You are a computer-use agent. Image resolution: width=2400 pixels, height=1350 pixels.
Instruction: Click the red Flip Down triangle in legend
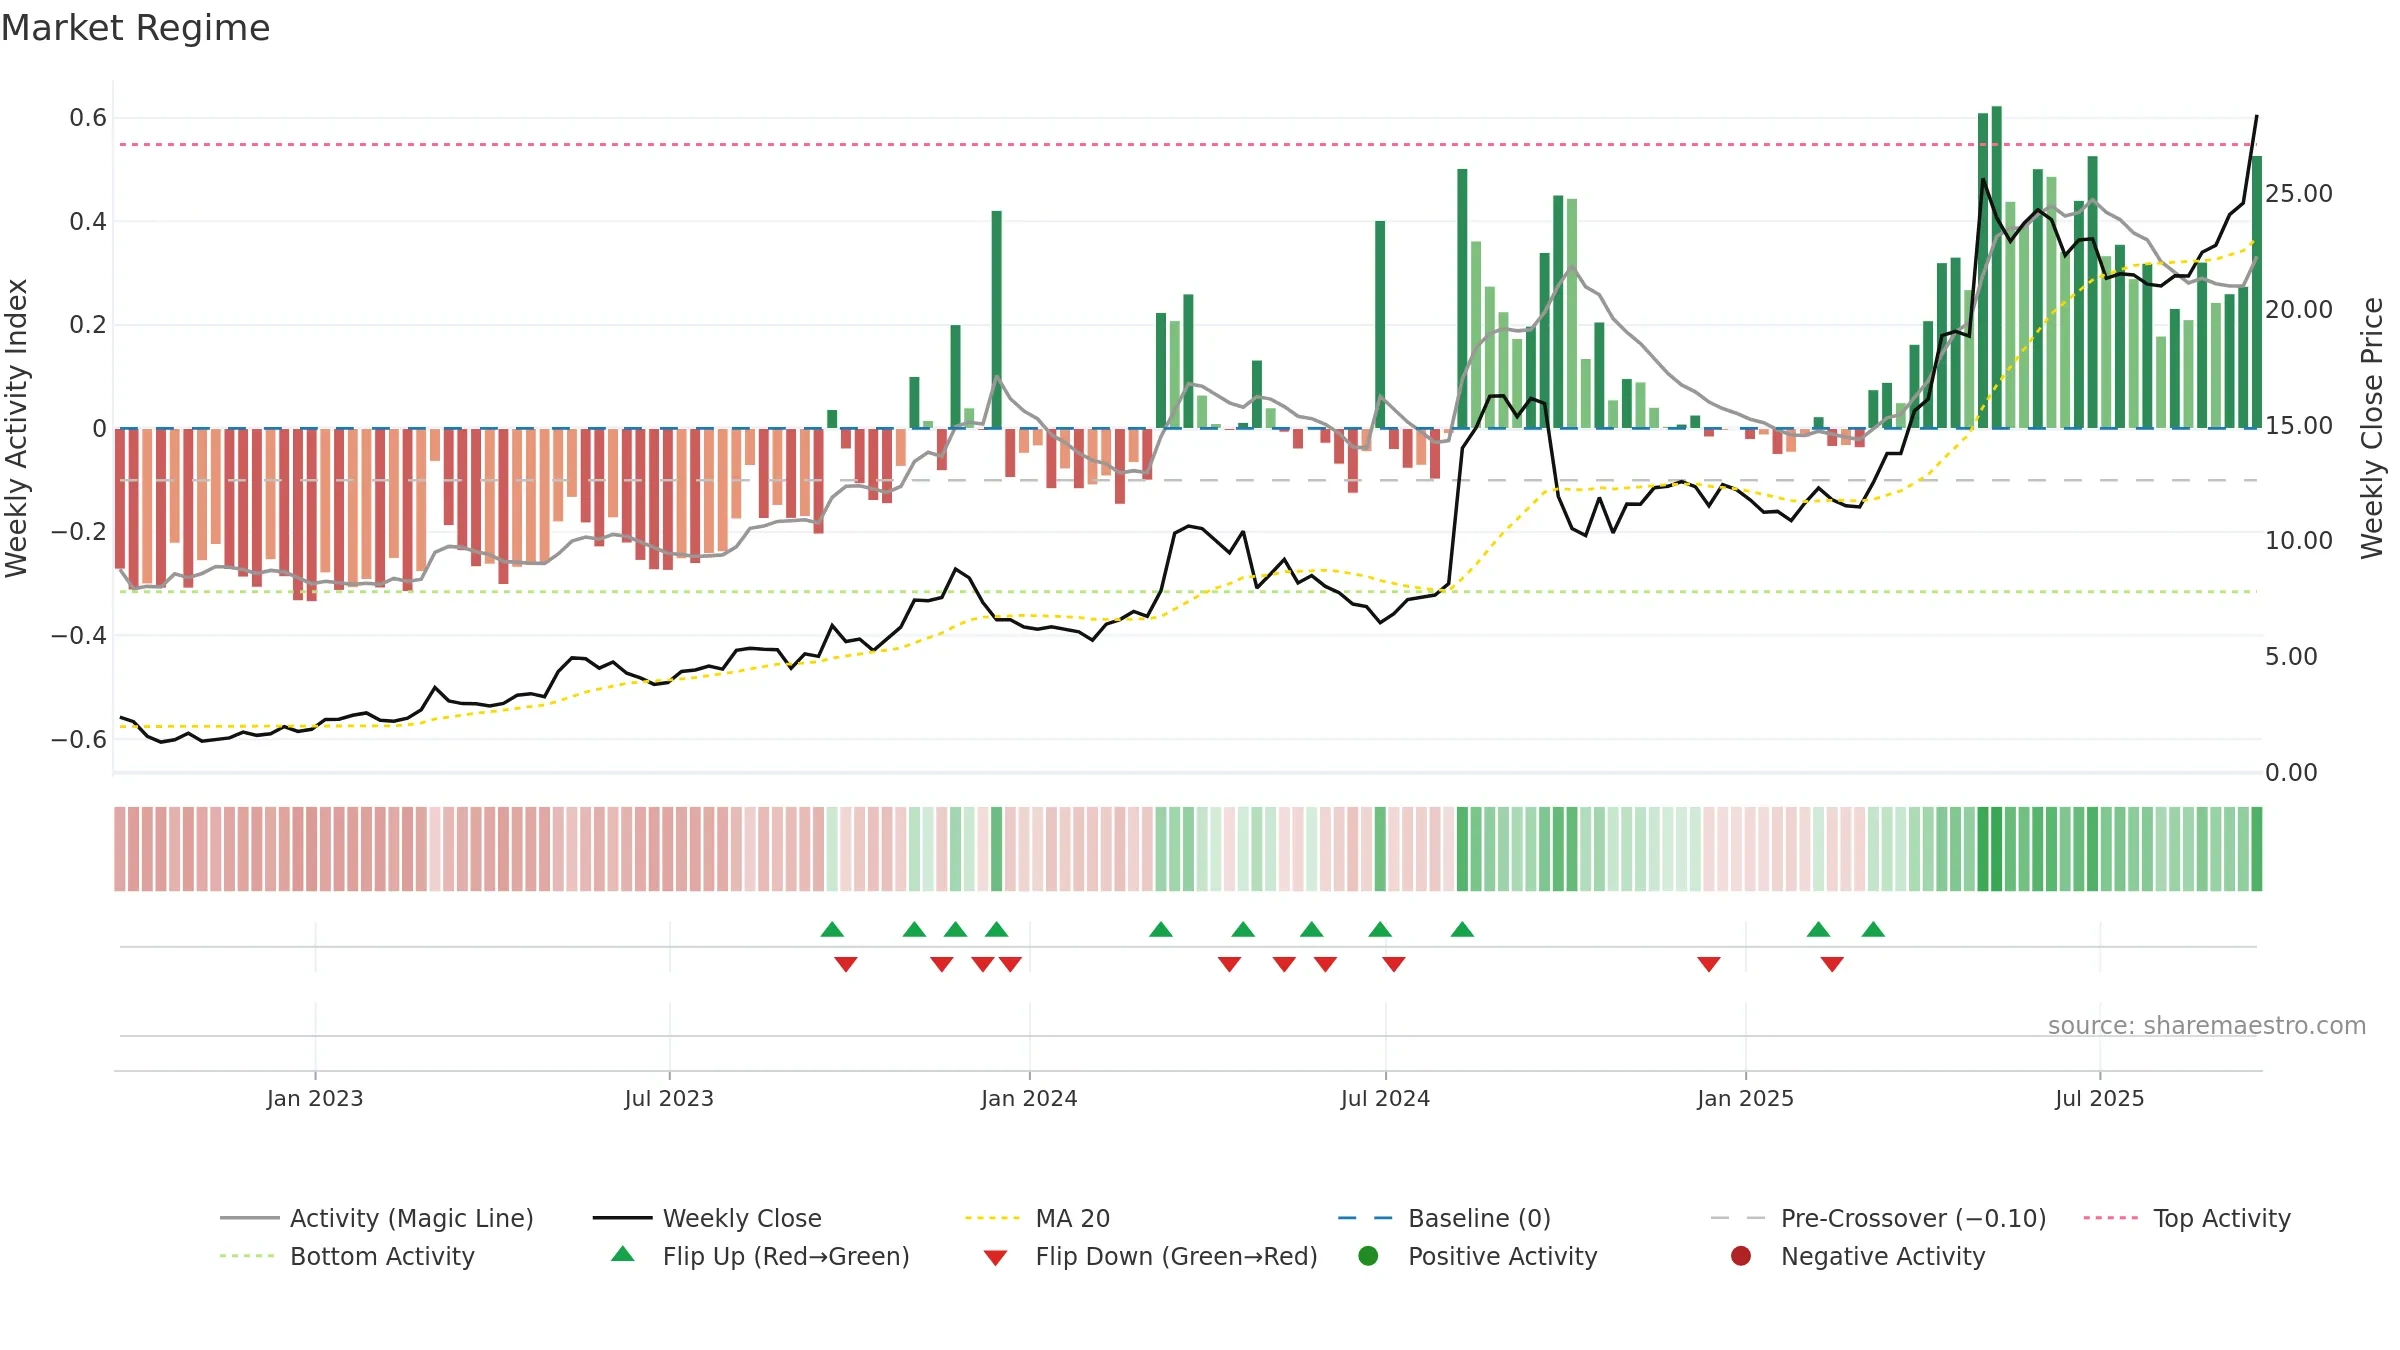tap(995, 1258)
